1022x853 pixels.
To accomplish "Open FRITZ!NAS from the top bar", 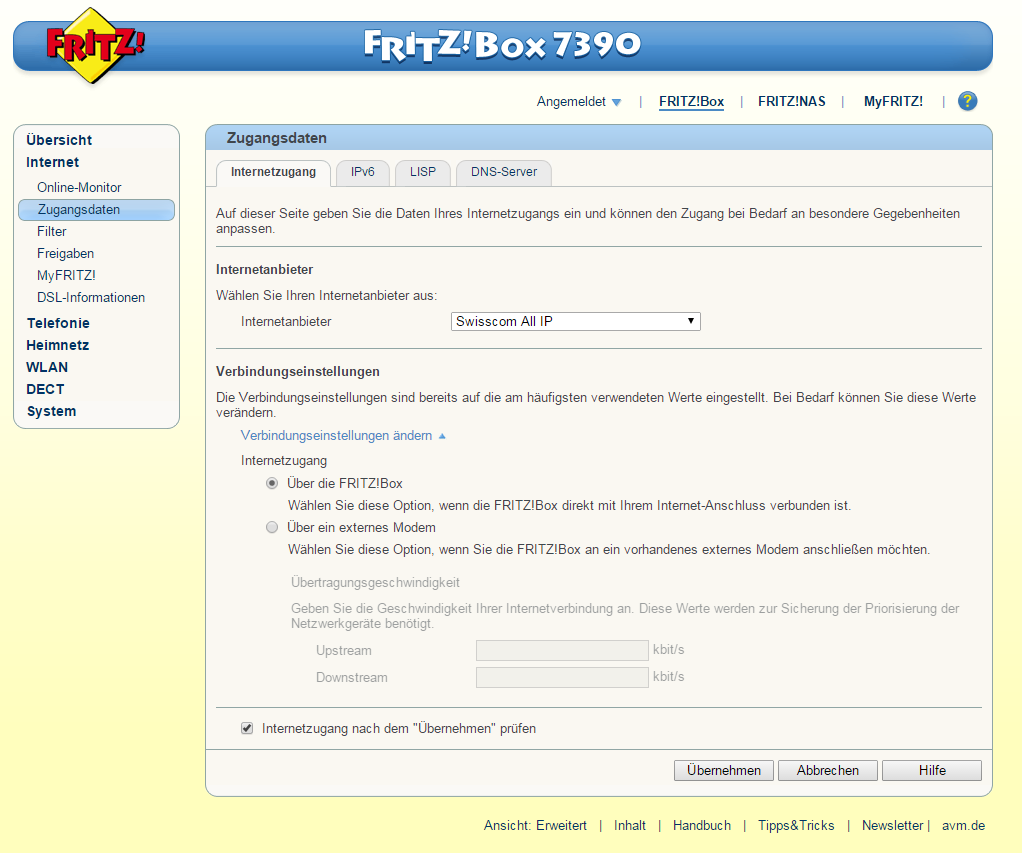I will point(791,101).
